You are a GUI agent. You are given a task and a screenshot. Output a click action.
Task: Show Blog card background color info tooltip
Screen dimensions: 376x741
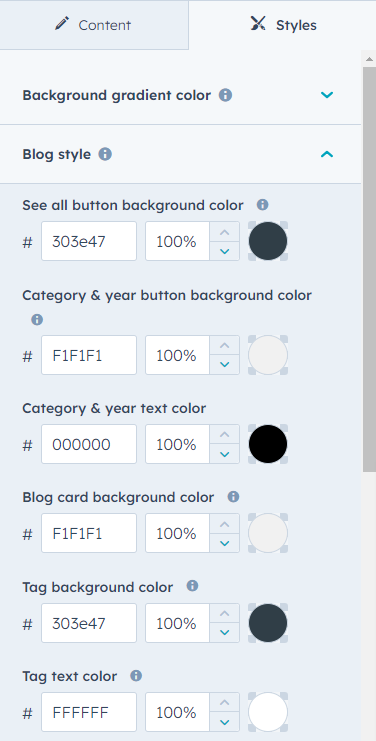point(233,497)
